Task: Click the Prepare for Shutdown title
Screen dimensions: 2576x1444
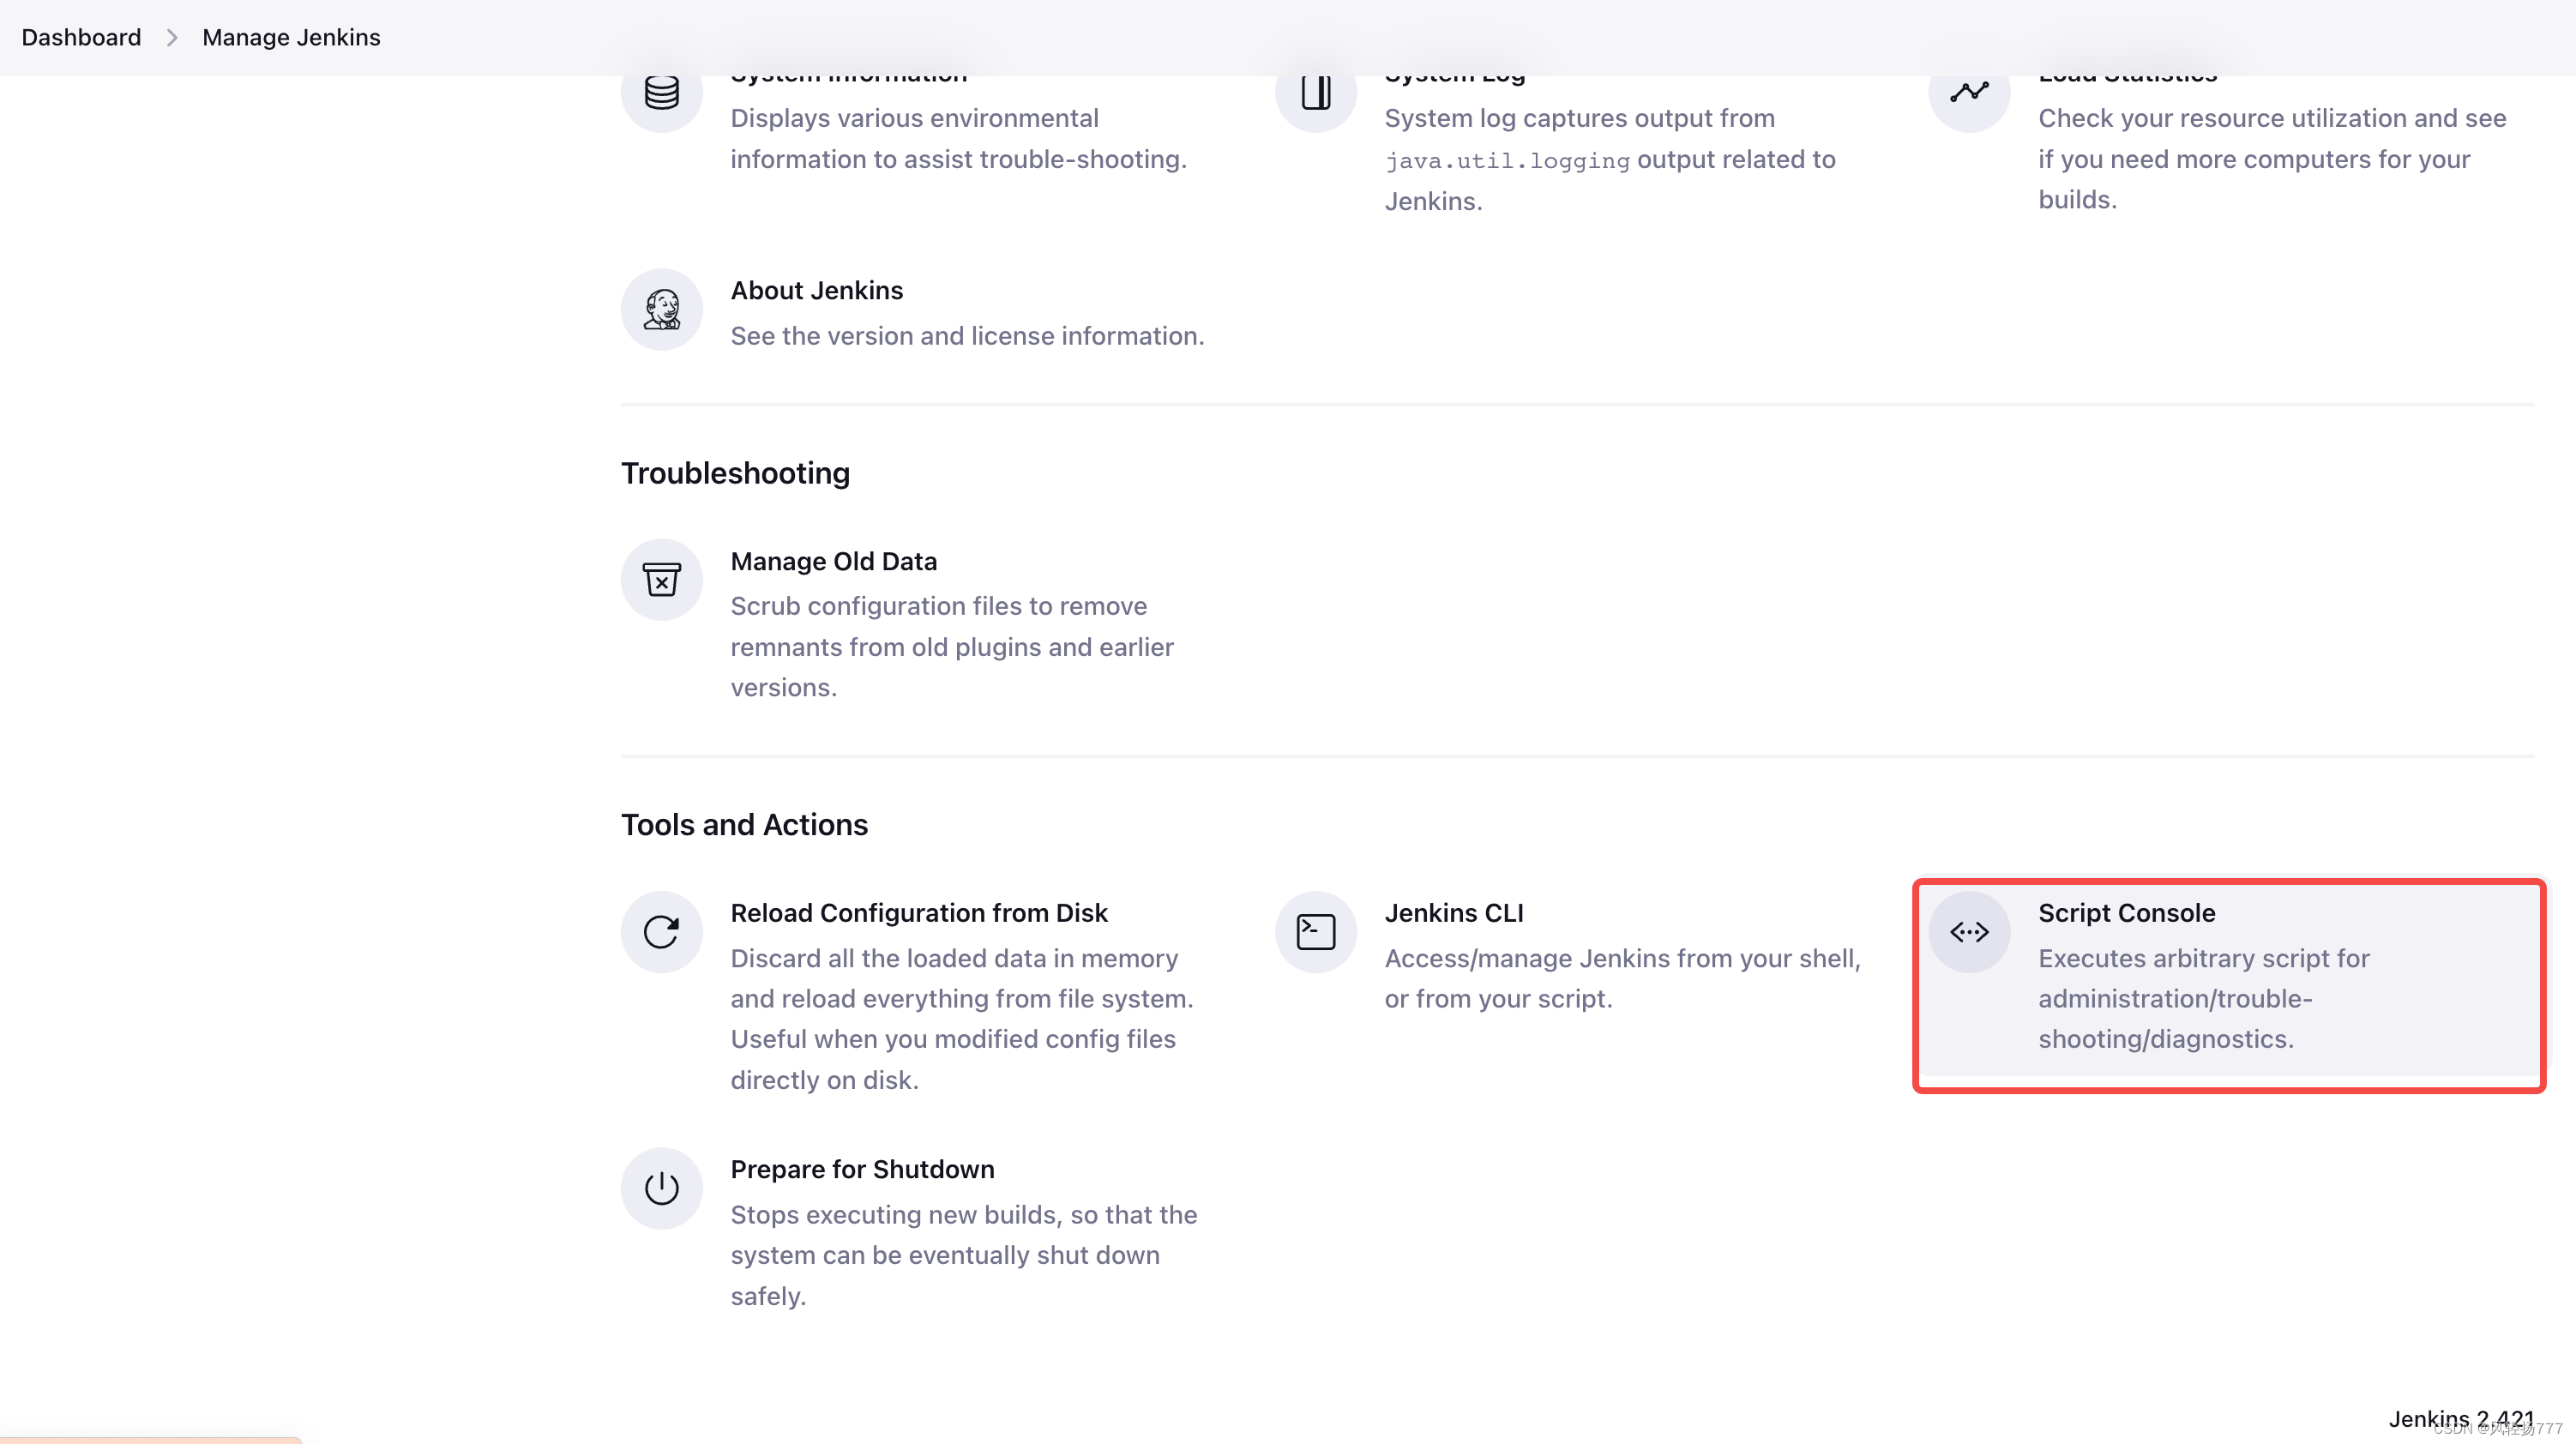Action: click(862, 1169)
